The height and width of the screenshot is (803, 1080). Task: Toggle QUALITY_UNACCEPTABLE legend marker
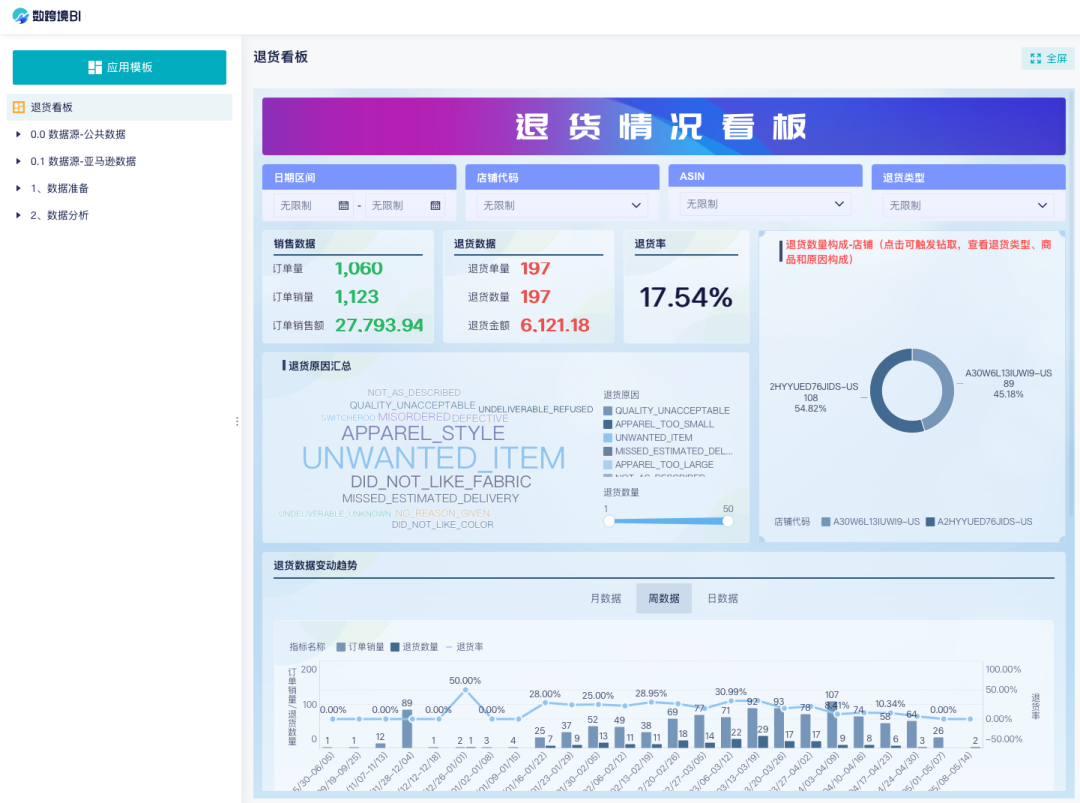608,410
